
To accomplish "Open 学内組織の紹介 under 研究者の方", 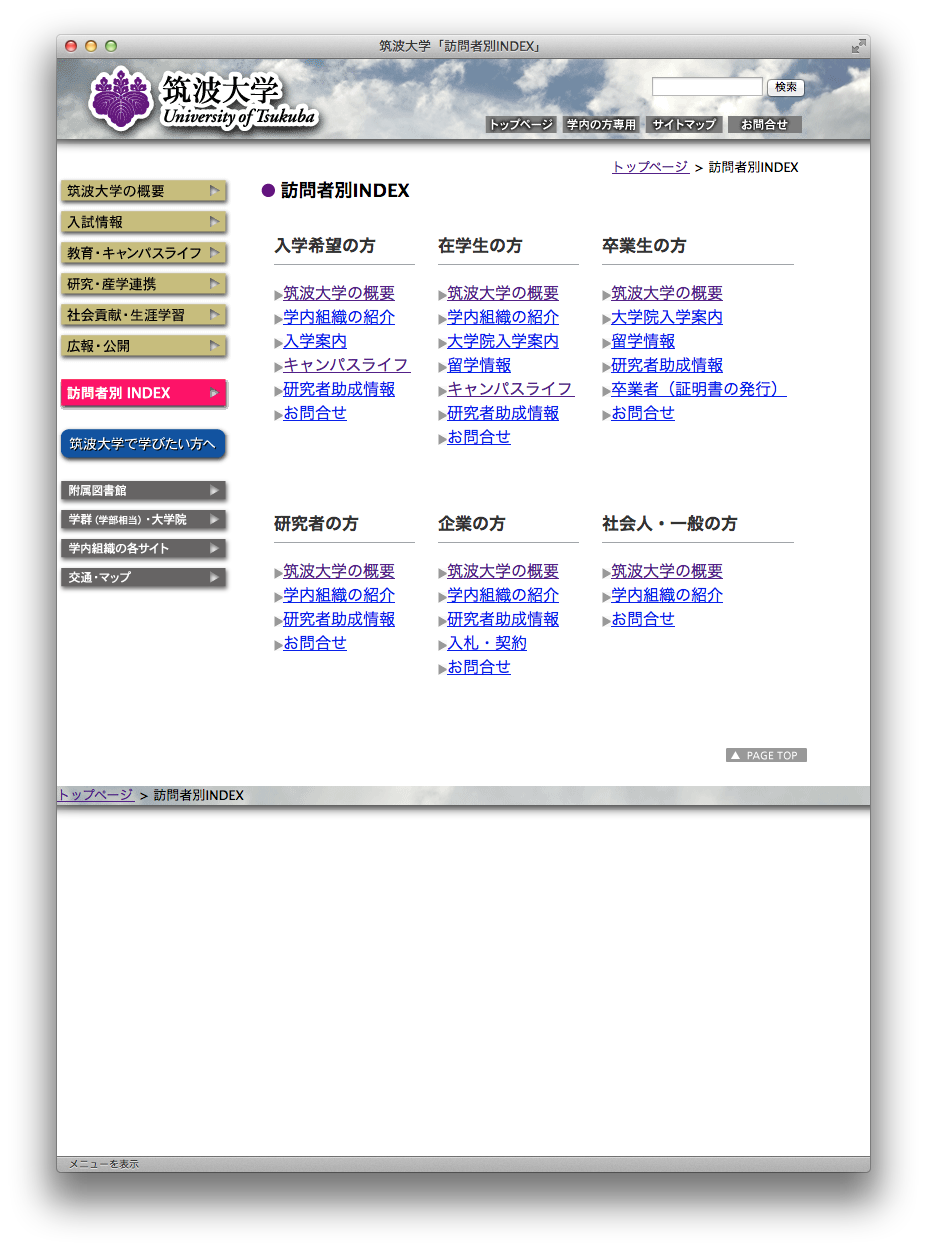I will pyautogui.click(x=339, y=595).
